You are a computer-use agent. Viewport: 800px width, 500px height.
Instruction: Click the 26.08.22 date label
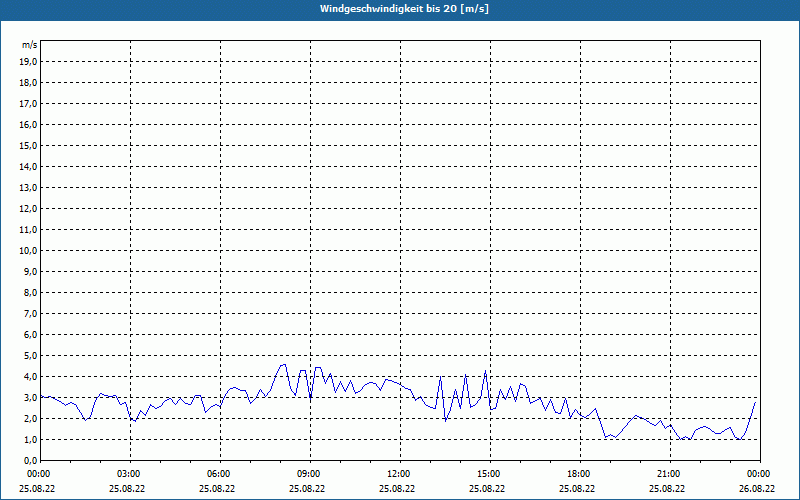(x=757, y=488)
